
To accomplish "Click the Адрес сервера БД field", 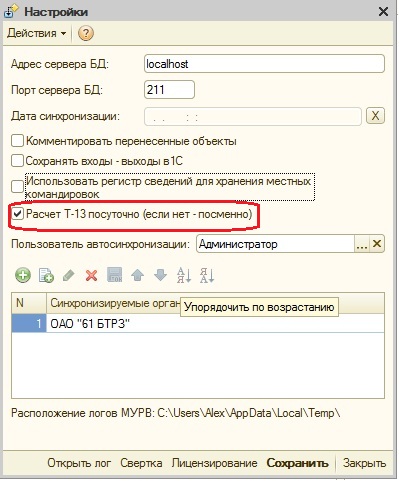I will 264,64.
